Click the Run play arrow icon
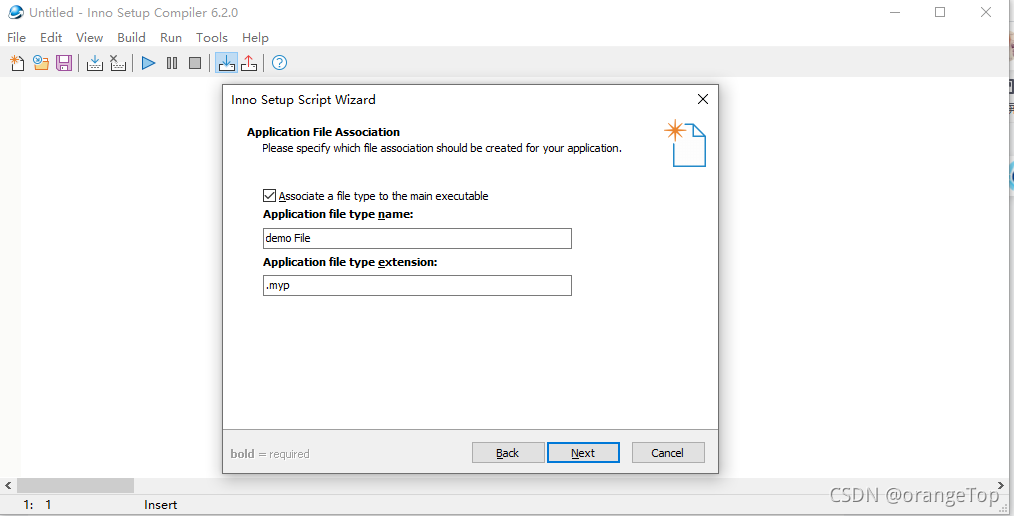Viewport: 1014px width, 516px height. [x=149, y=63]
